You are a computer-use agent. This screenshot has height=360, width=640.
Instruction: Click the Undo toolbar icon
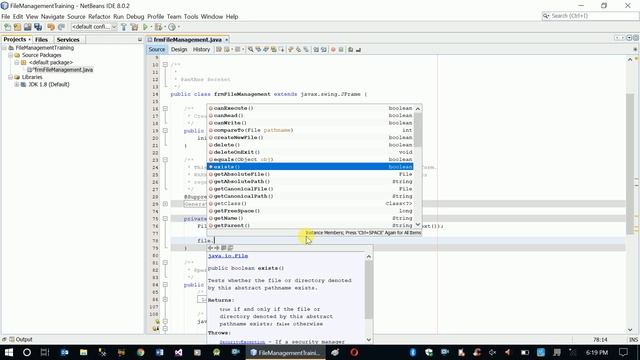click(51, 27)
